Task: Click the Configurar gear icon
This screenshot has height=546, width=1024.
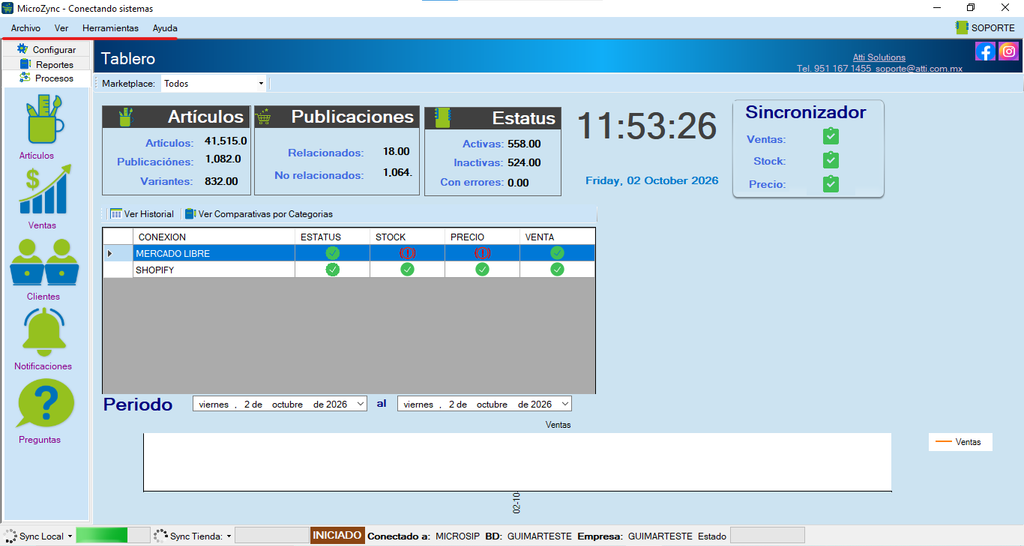Action: [x=23, y=49]
